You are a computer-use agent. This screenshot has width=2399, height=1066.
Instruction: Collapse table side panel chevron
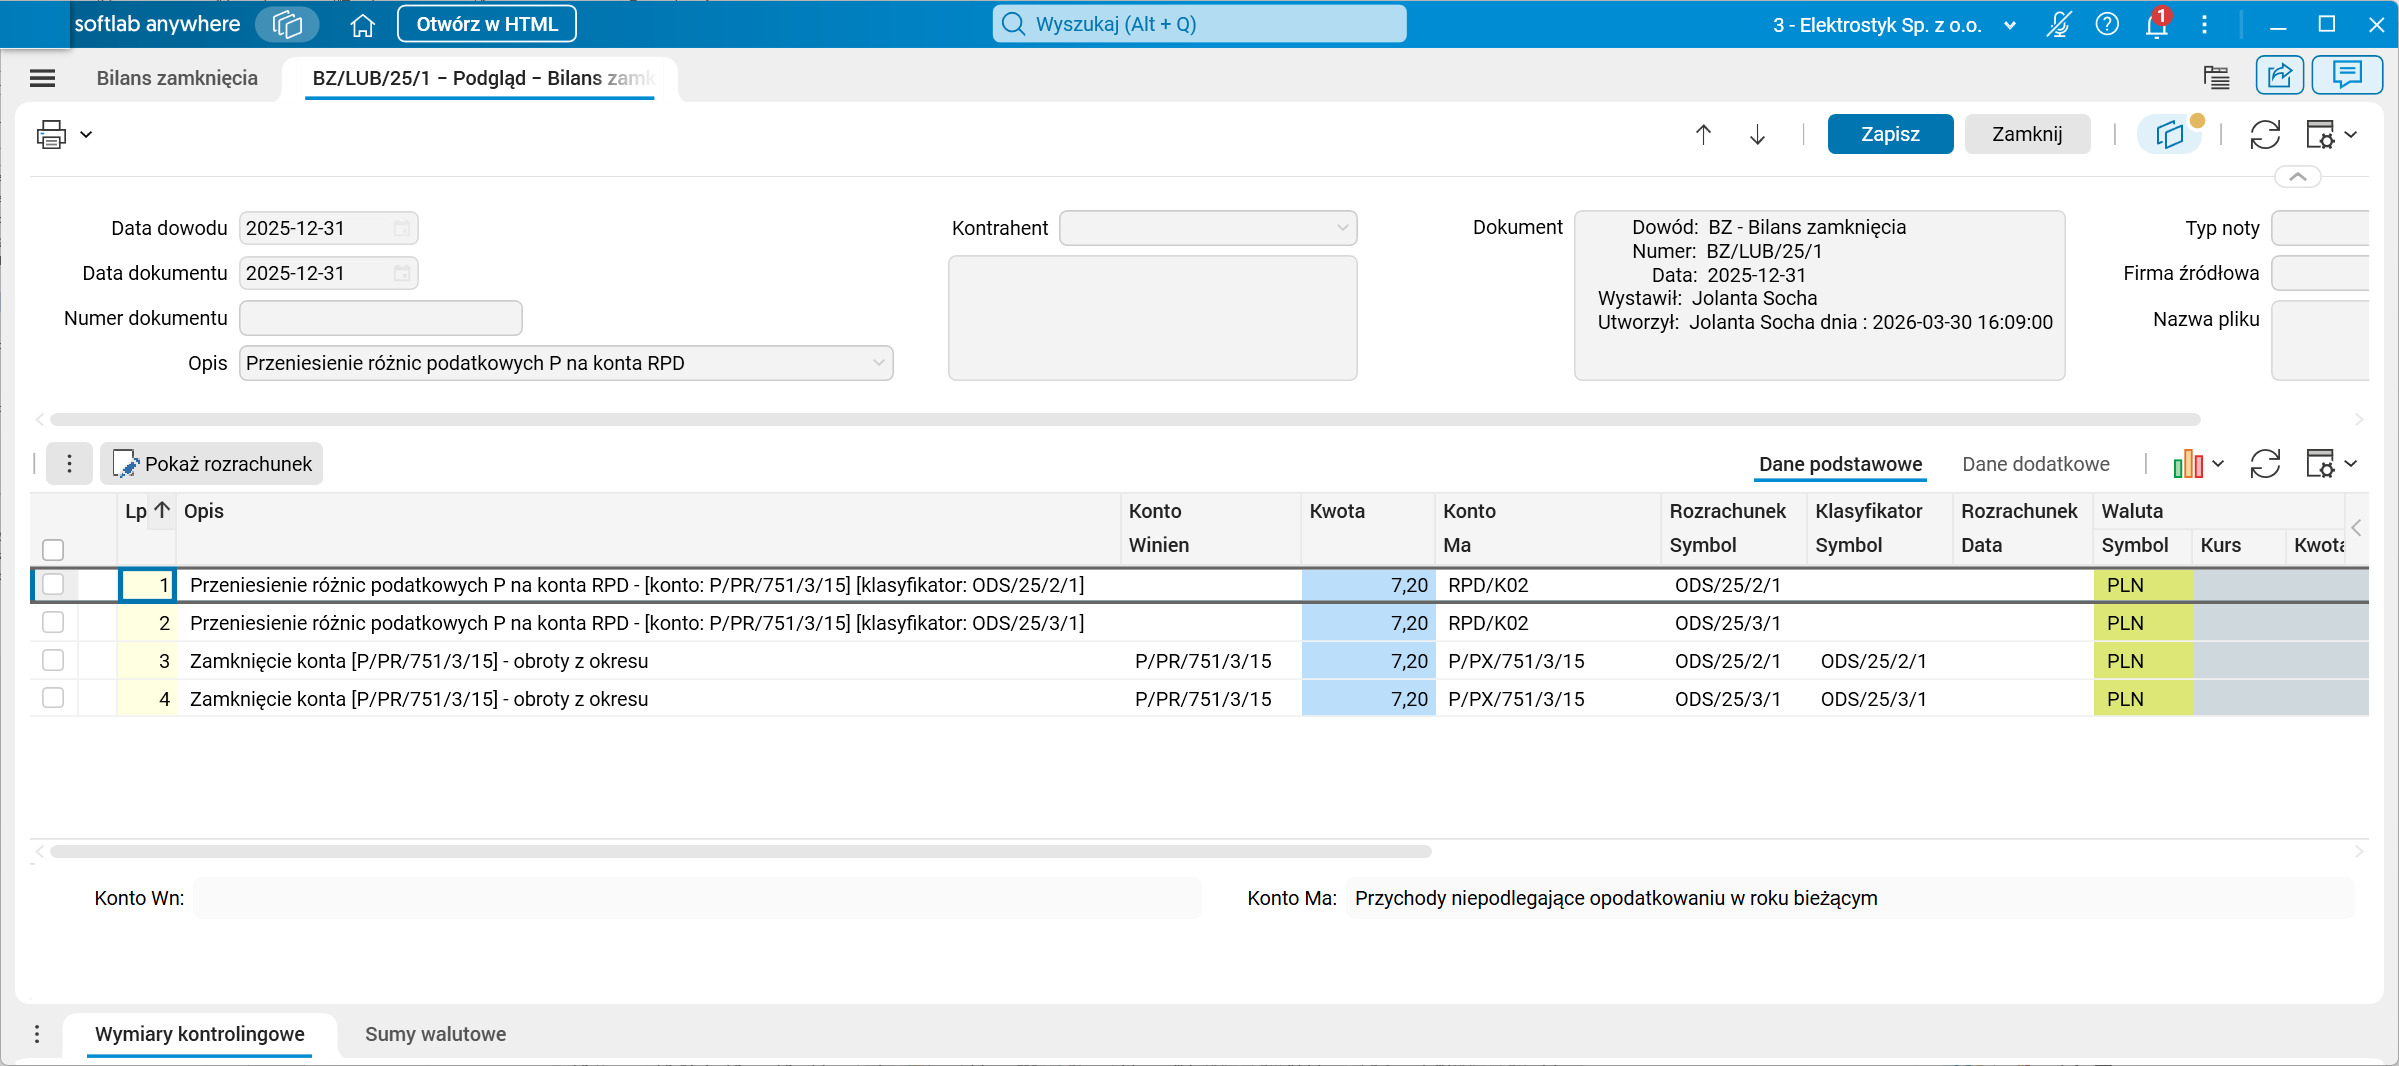point(2357,528)
